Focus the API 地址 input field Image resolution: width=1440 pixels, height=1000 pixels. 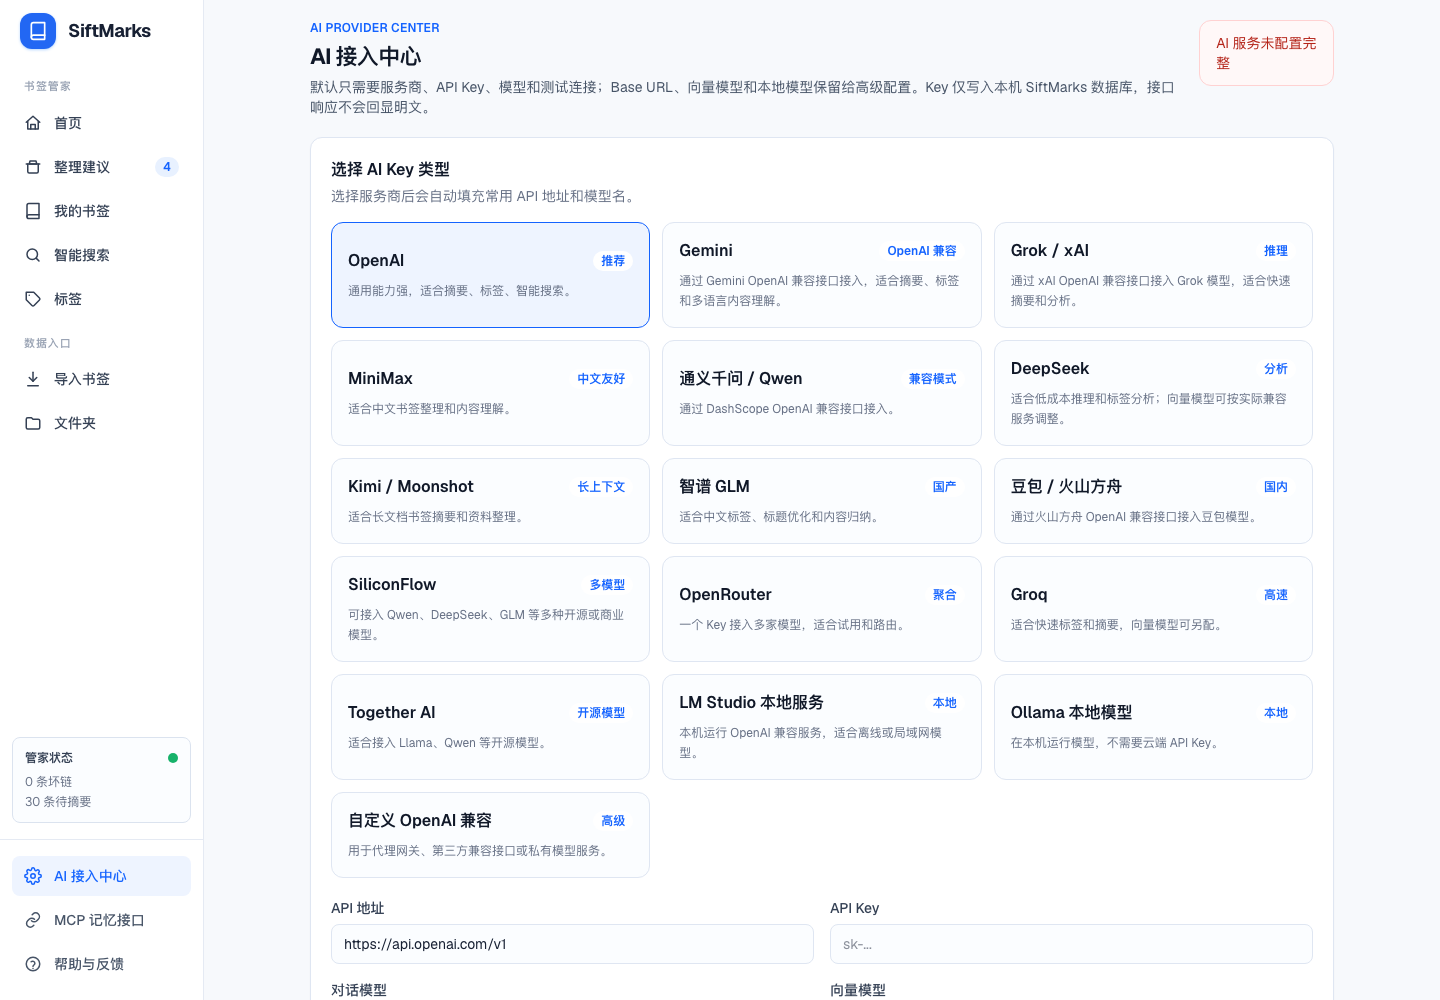point(572,944)
